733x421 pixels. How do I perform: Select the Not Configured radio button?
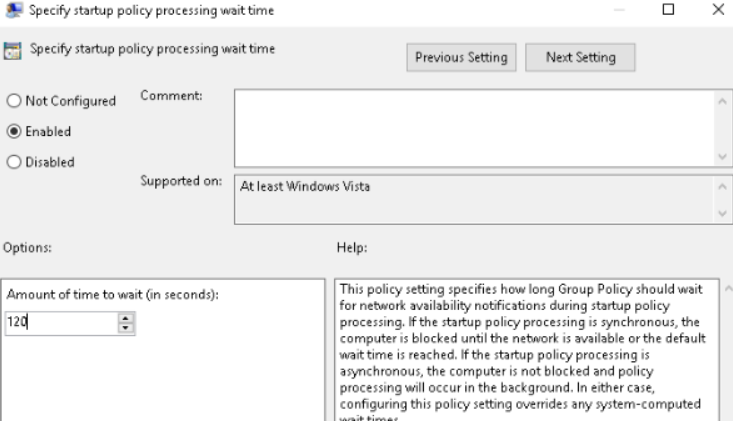click(14, 100)
